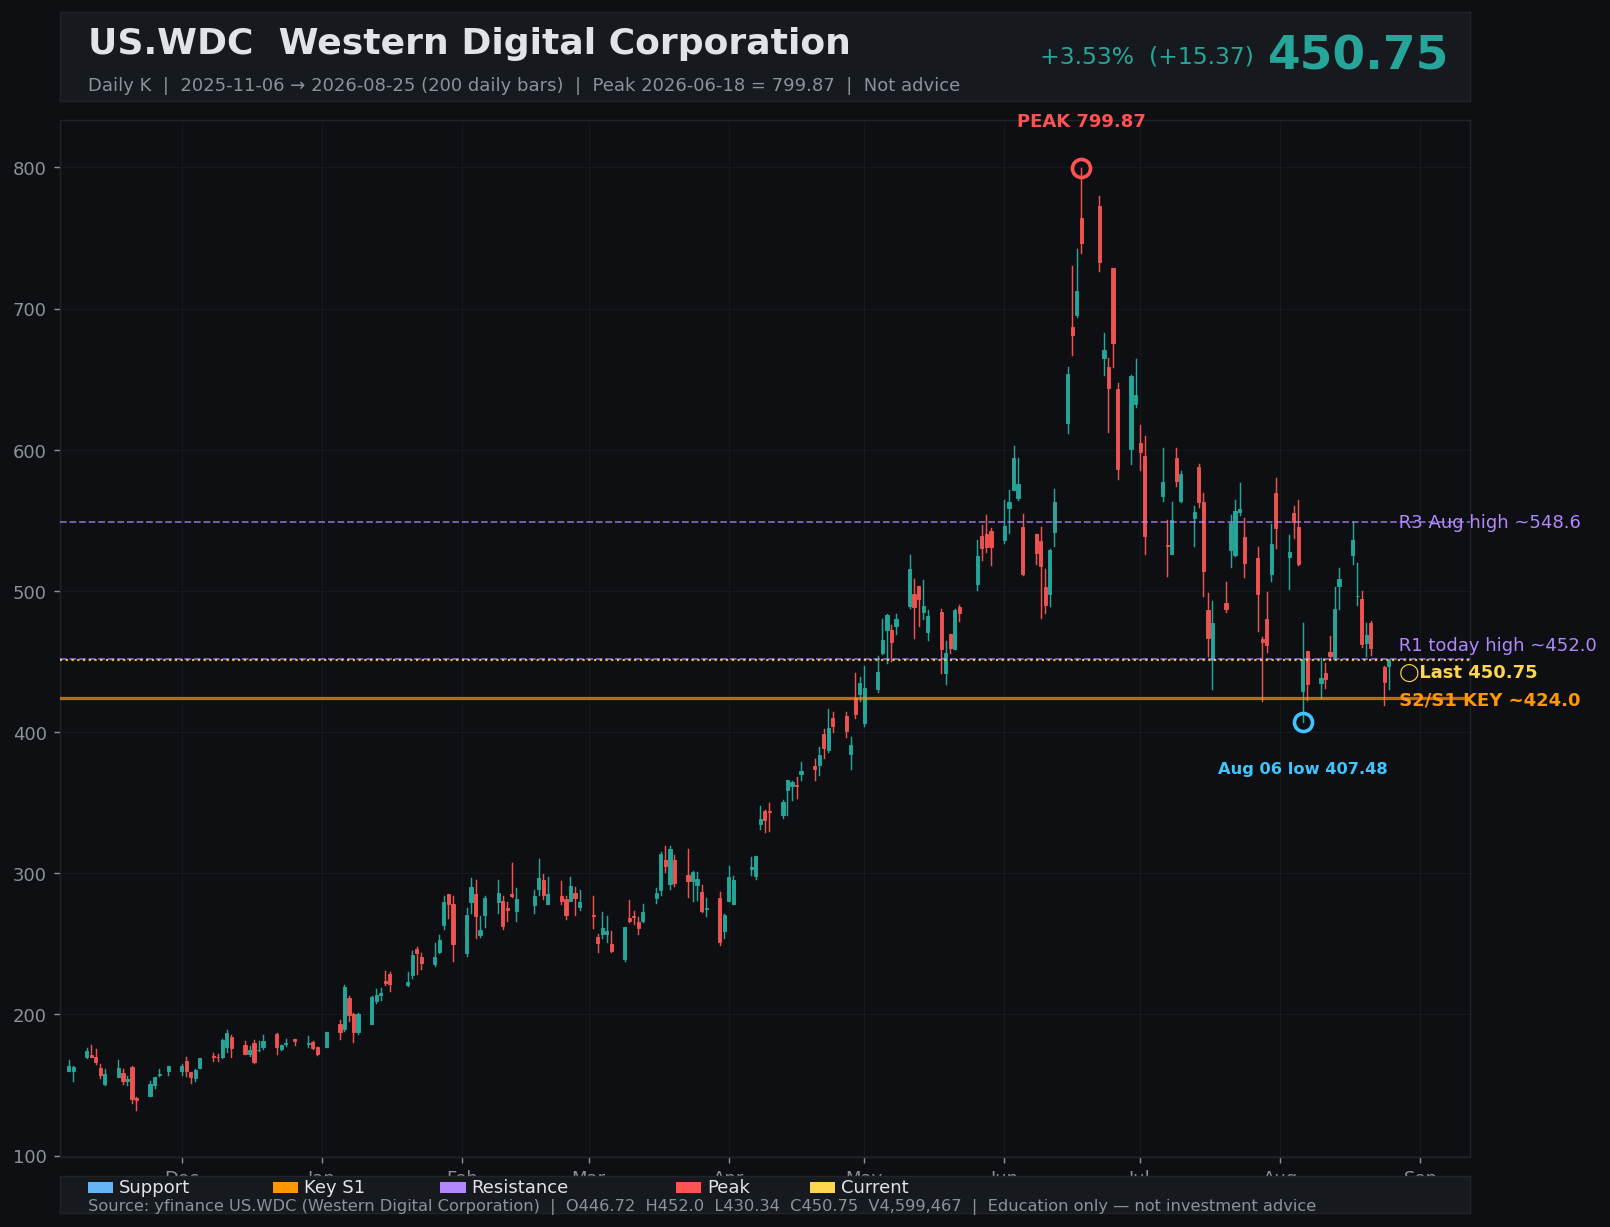1610x1227 pixels.
Task: Click the 'US.WDC Western Digital Corporation' title
Action: pos(469,43)
